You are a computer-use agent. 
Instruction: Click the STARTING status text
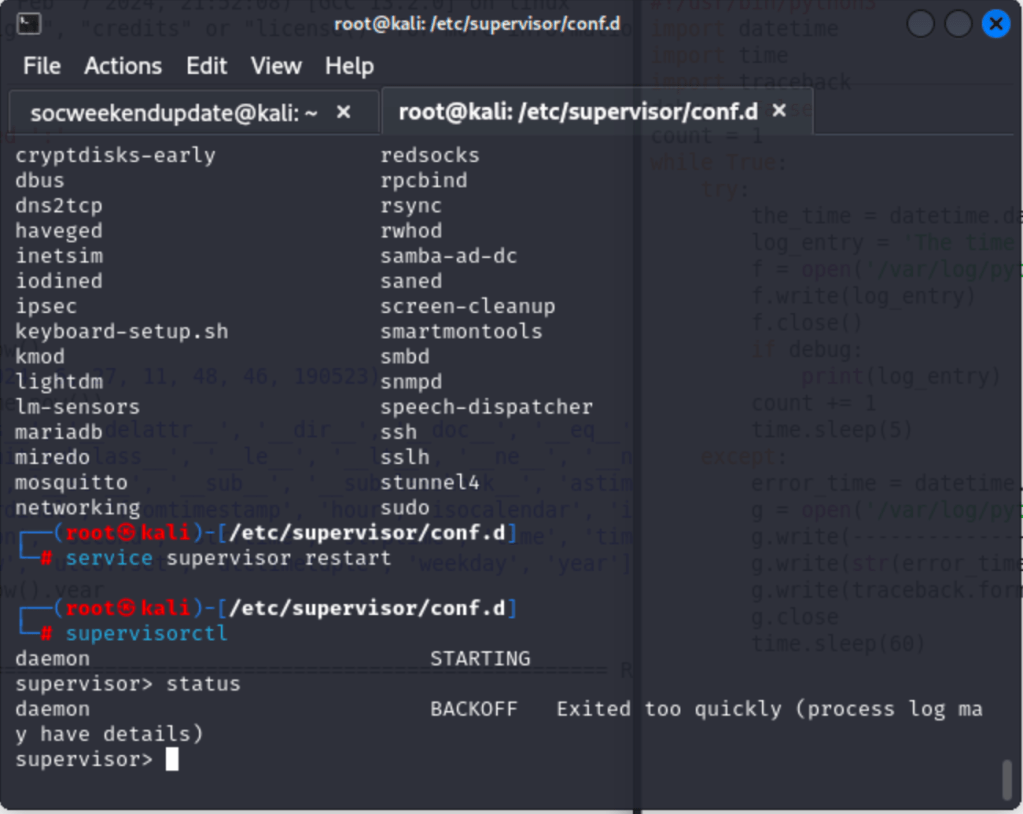(x=480, y=659)
